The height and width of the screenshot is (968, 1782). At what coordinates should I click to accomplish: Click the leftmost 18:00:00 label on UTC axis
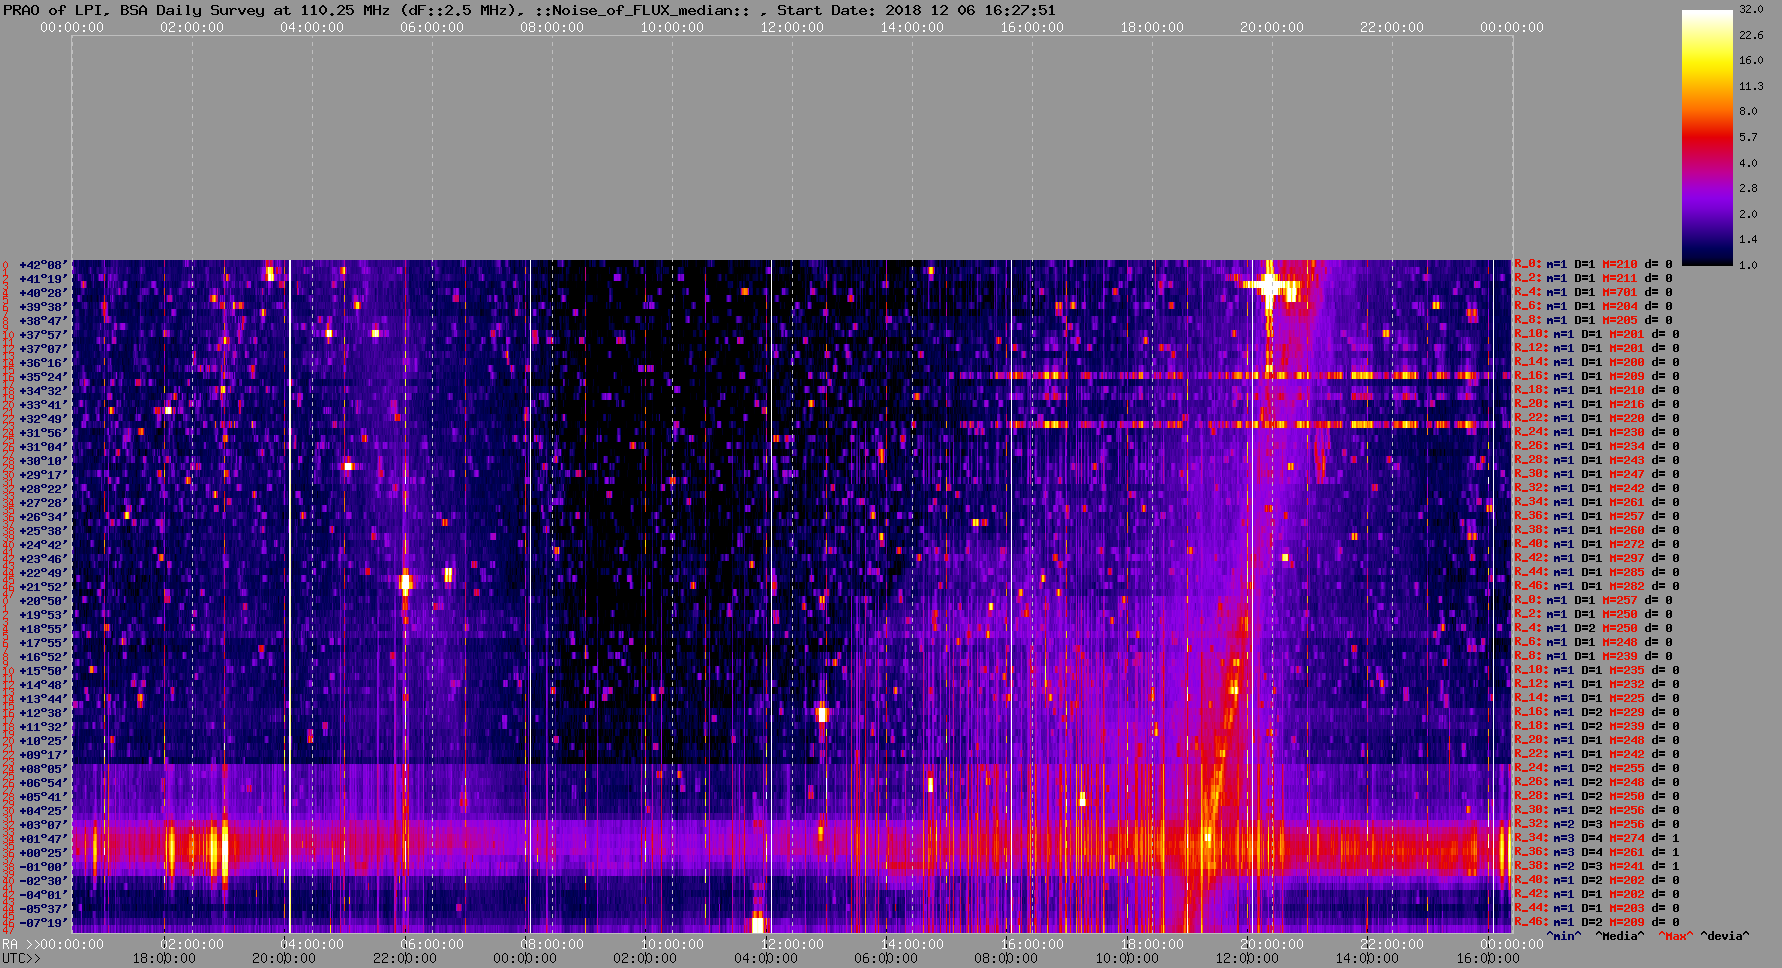tap(164, 959)
